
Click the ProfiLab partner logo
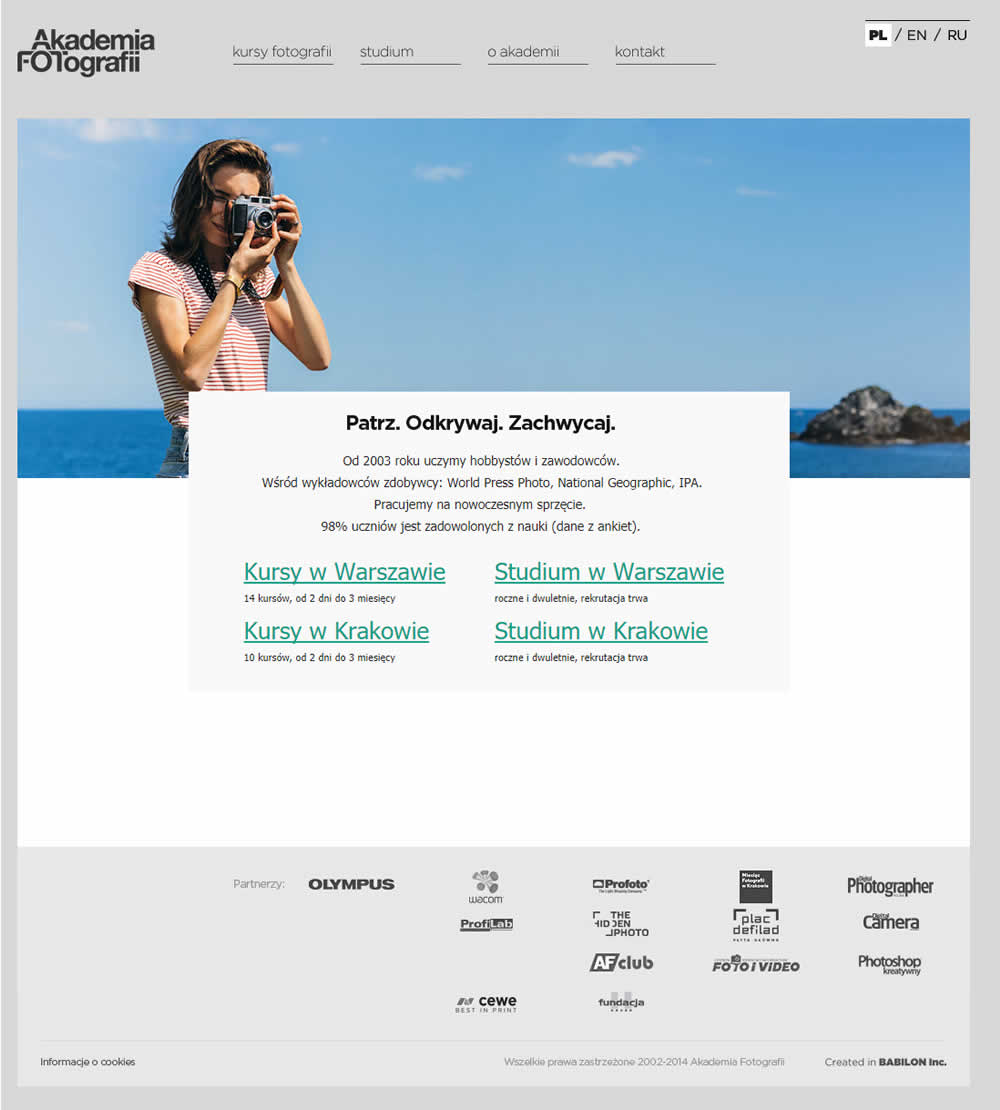click(x=486, y=925)
